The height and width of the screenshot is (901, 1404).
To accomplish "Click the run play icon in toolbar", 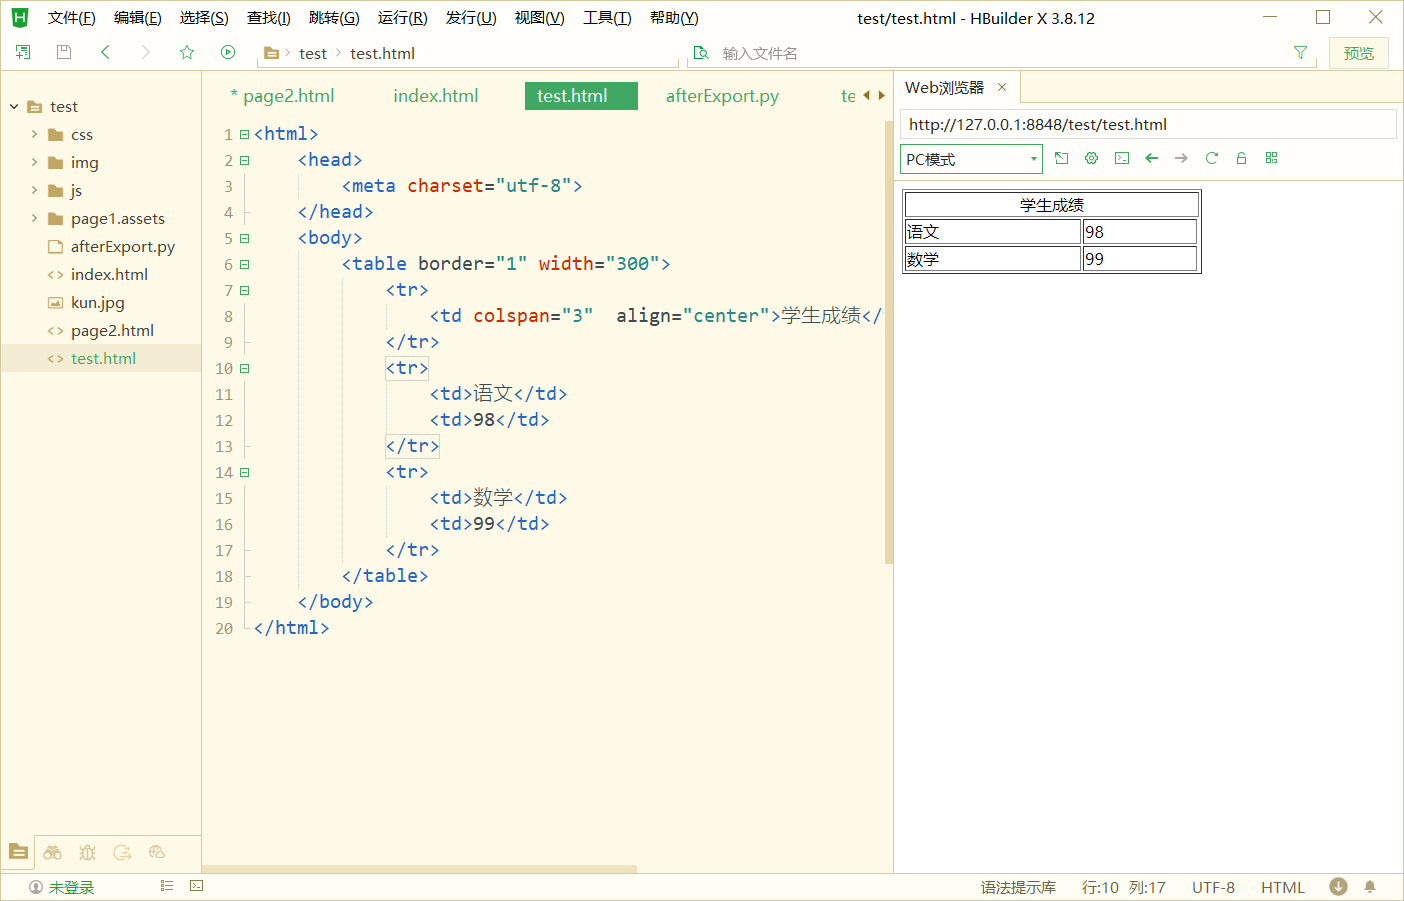I will click(228, 52).
